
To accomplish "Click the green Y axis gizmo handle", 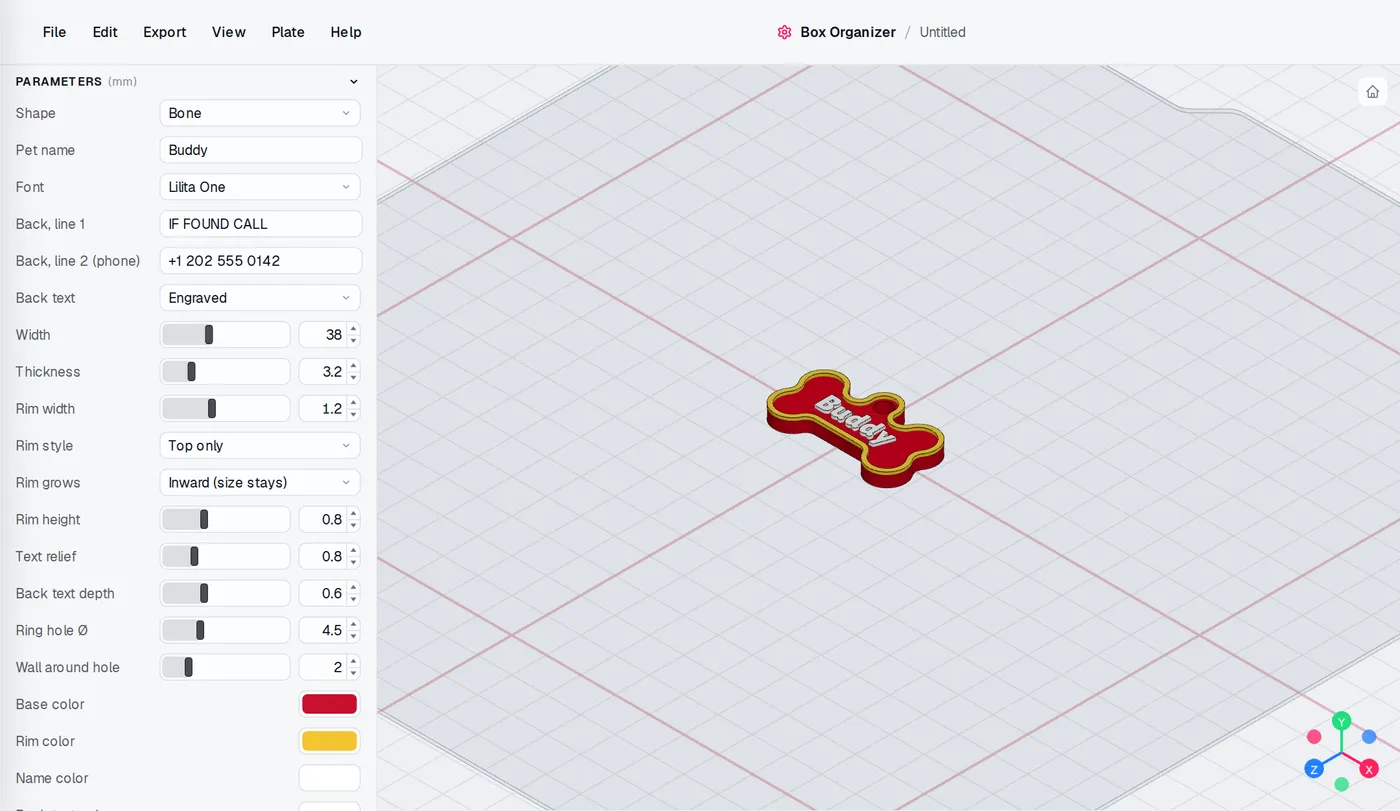I will click(1342, 721).
